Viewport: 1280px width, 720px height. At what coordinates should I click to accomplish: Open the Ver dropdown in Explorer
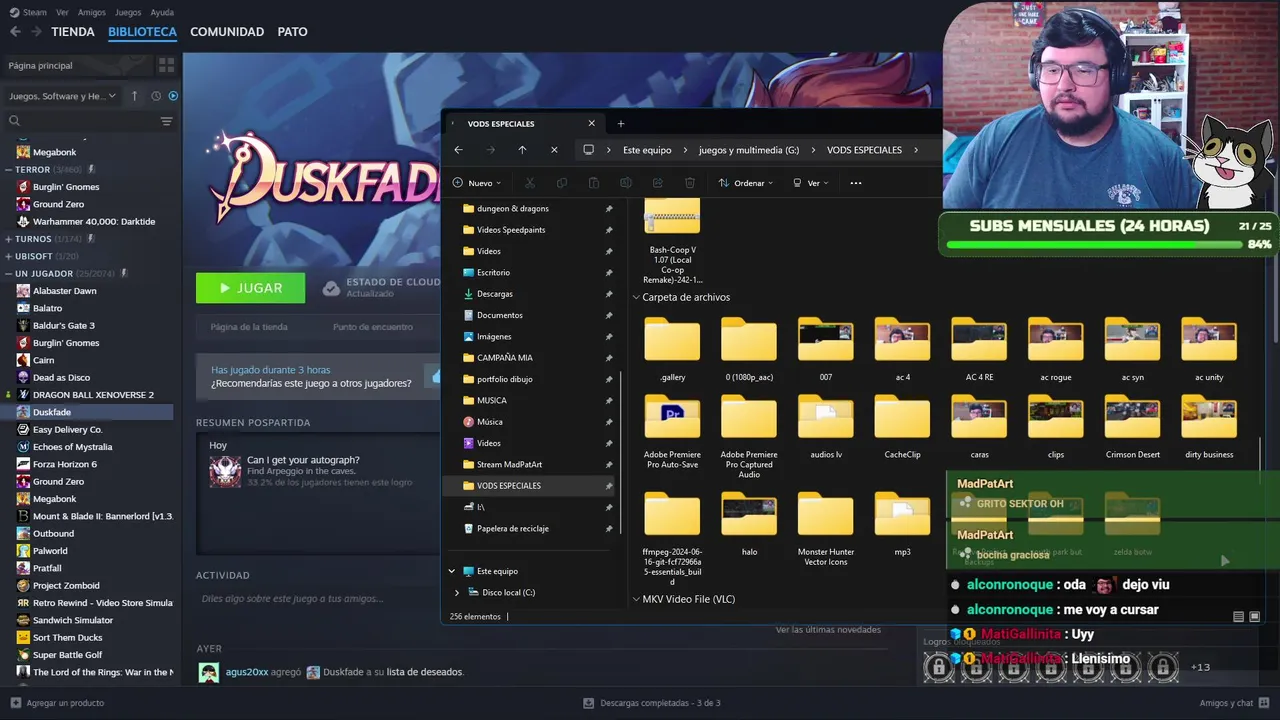click(x=811, y=183)
